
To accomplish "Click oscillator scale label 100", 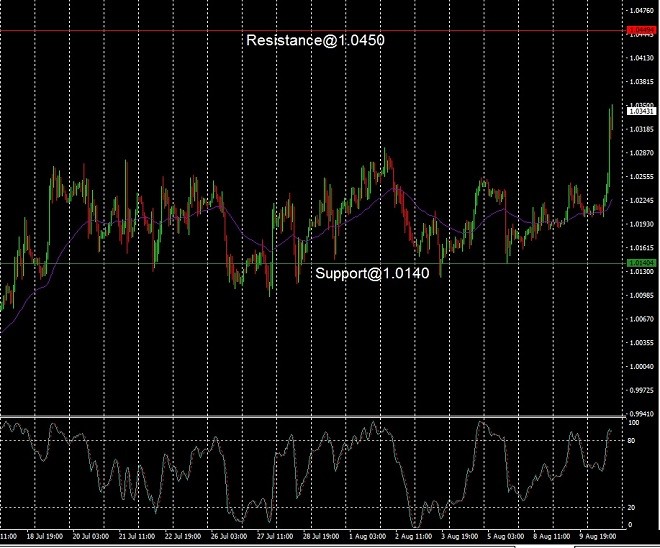I will tap(633, 423).
